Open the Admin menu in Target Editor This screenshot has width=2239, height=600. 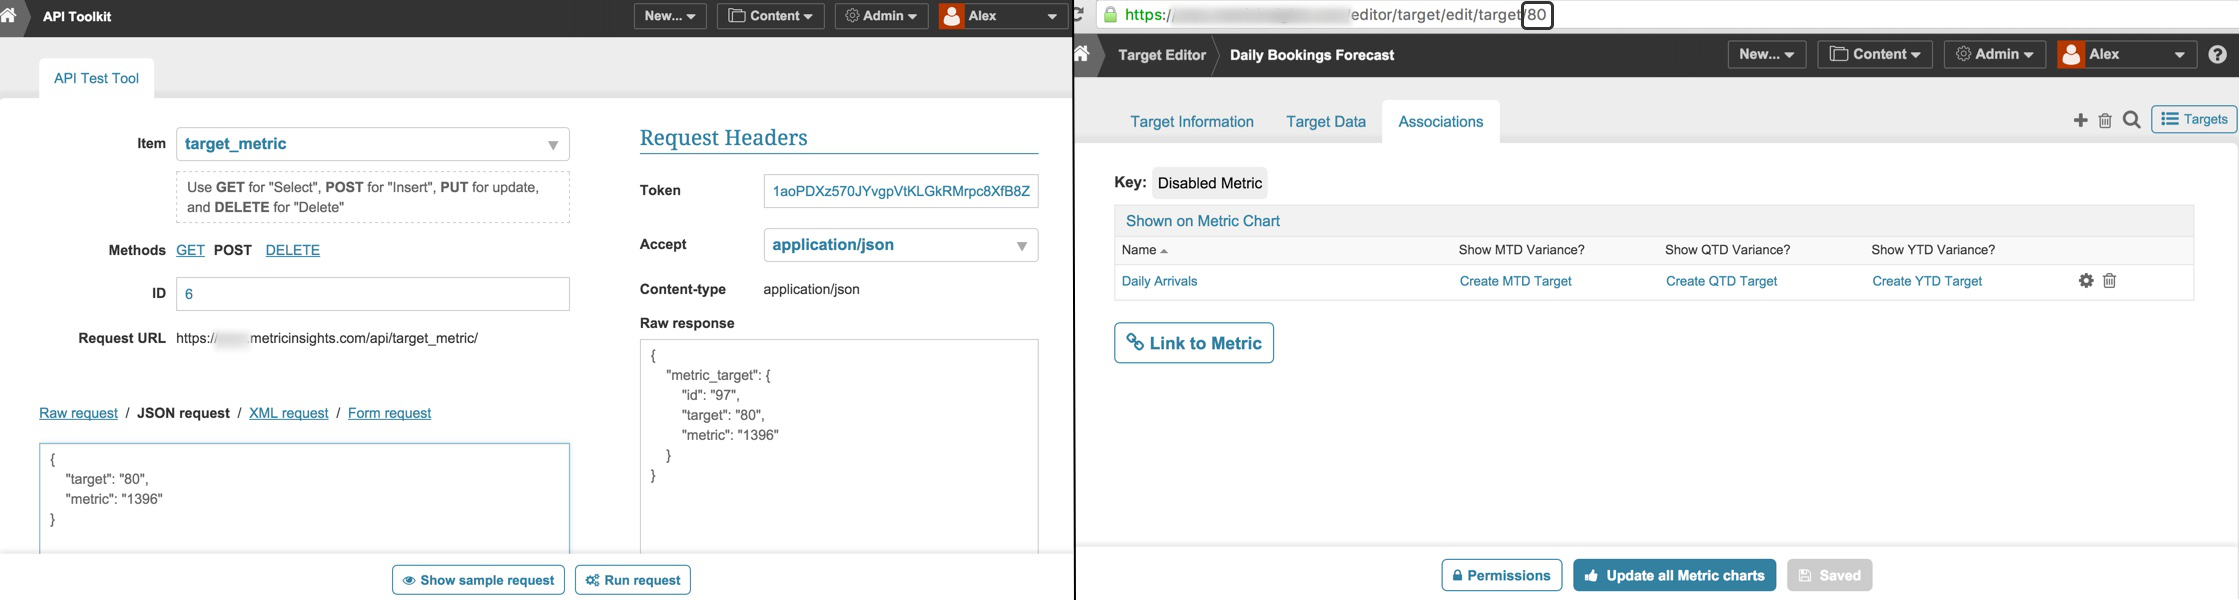click(x=1994, y=55)
